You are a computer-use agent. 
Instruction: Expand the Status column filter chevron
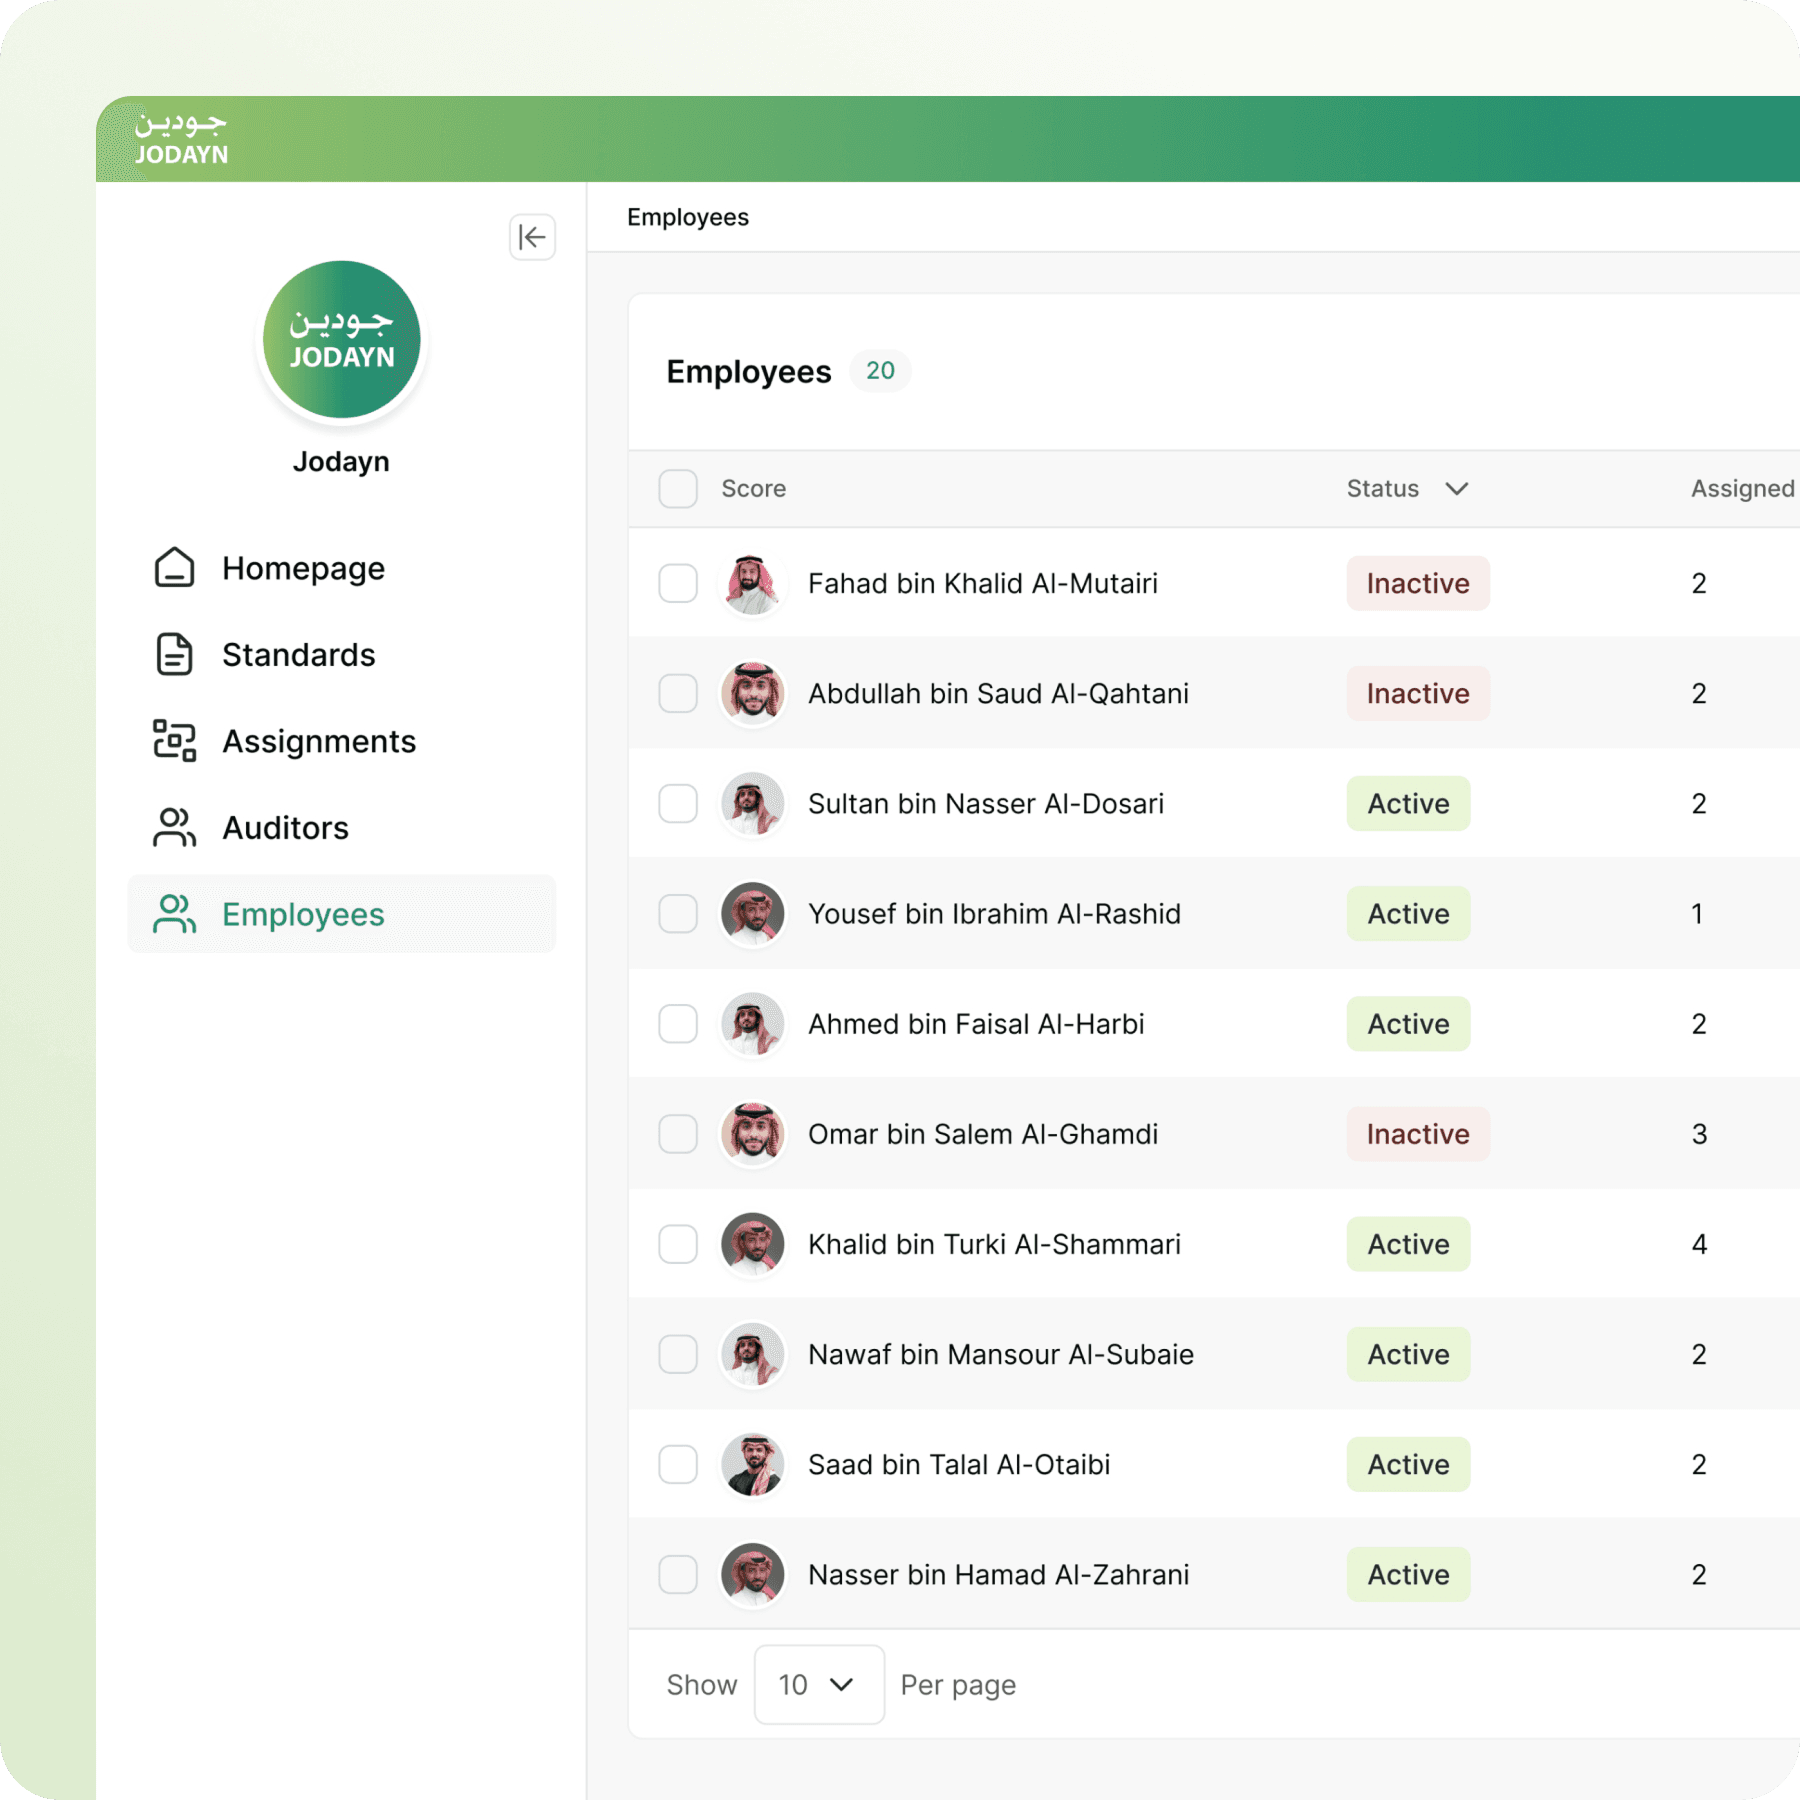[x=1457, y=489]
